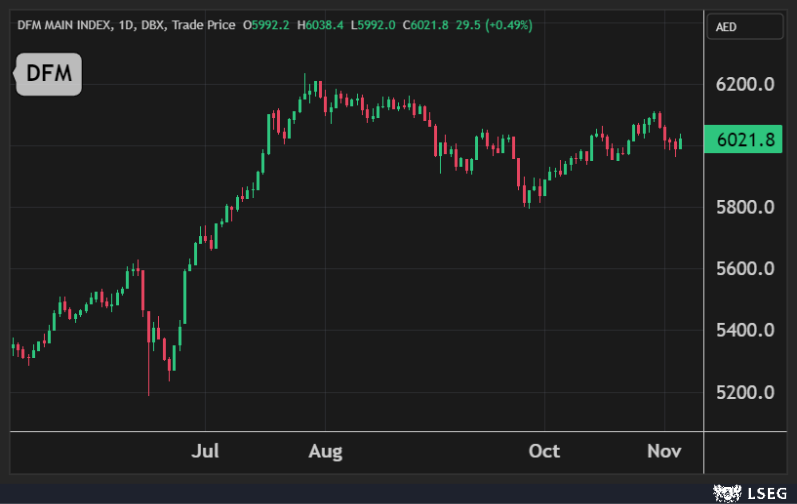
Task: Click the Nov label on time axis
Action: 663,452
